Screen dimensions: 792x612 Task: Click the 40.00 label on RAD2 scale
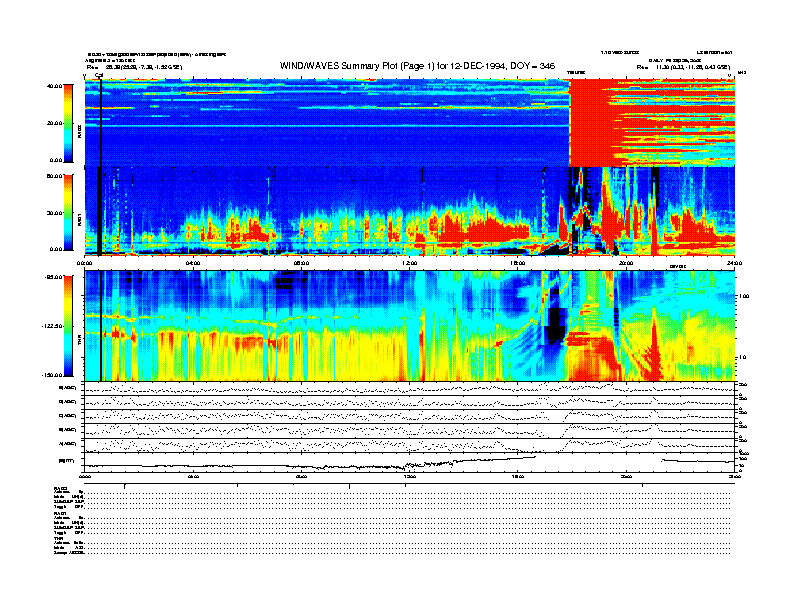(x=54, y=86)
